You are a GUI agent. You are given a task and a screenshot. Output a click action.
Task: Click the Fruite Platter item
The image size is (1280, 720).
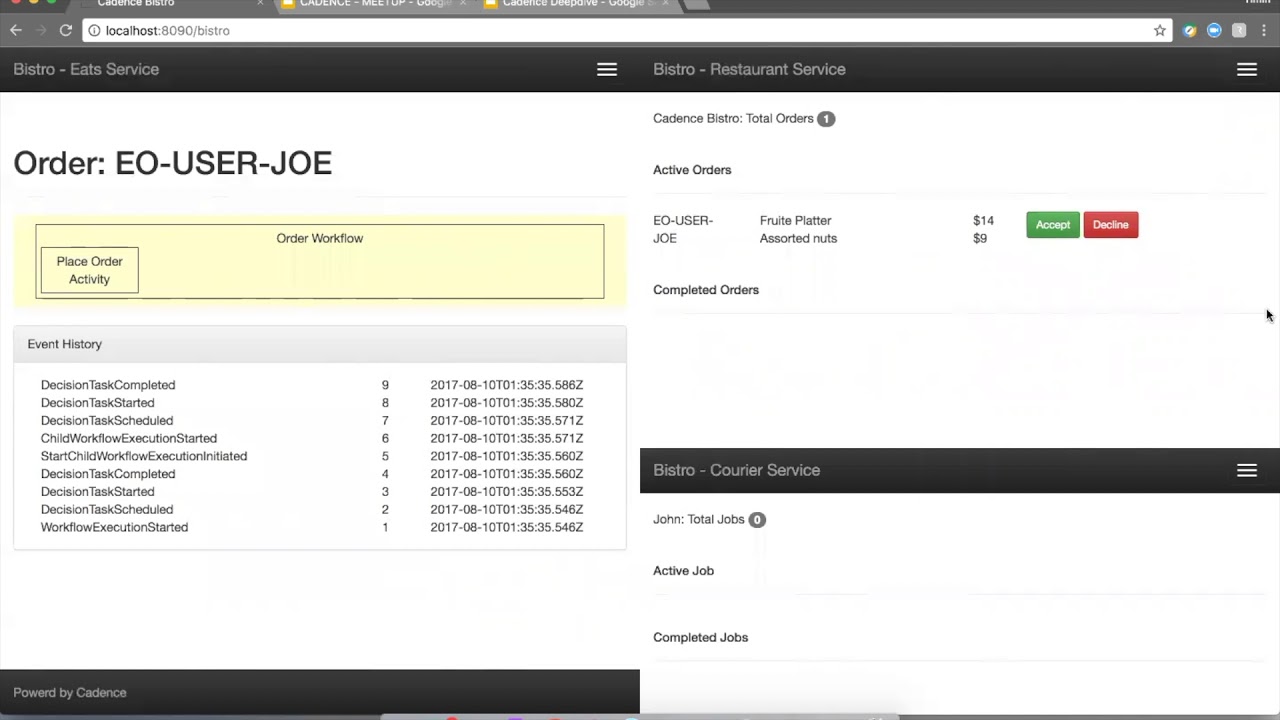pos(796,220)
